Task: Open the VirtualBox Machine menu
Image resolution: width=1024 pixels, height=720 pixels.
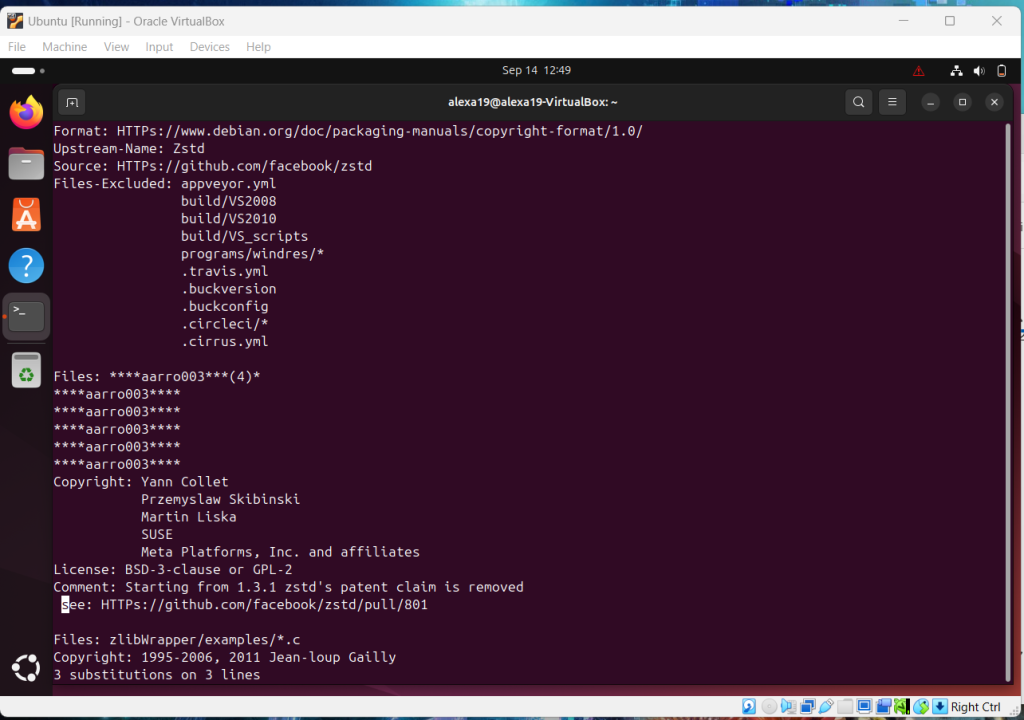Action: click(64, 47)
